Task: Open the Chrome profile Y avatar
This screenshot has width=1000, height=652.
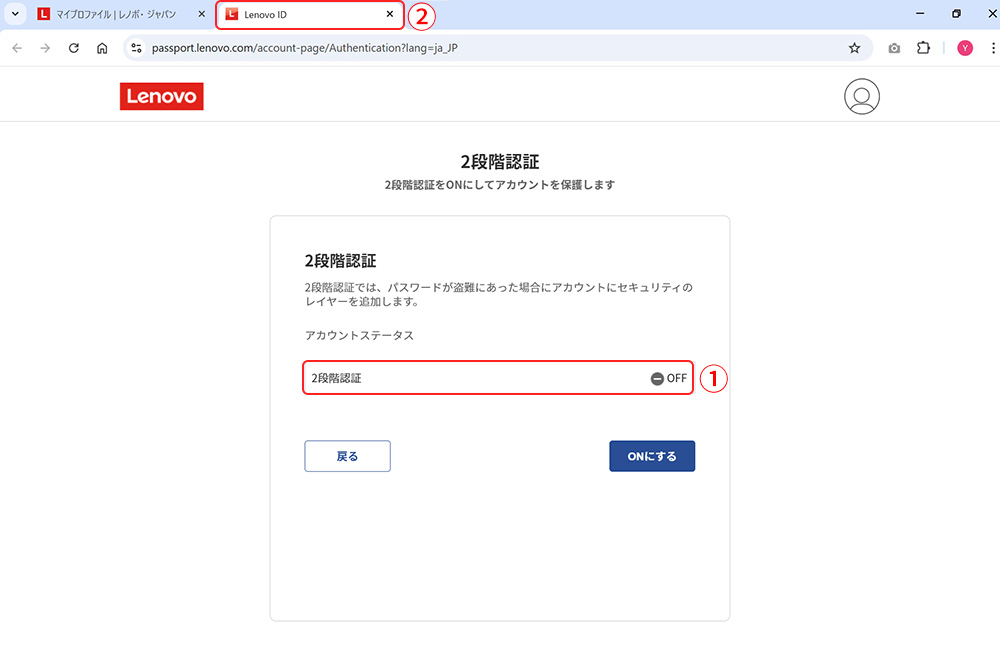Action: 964,48
